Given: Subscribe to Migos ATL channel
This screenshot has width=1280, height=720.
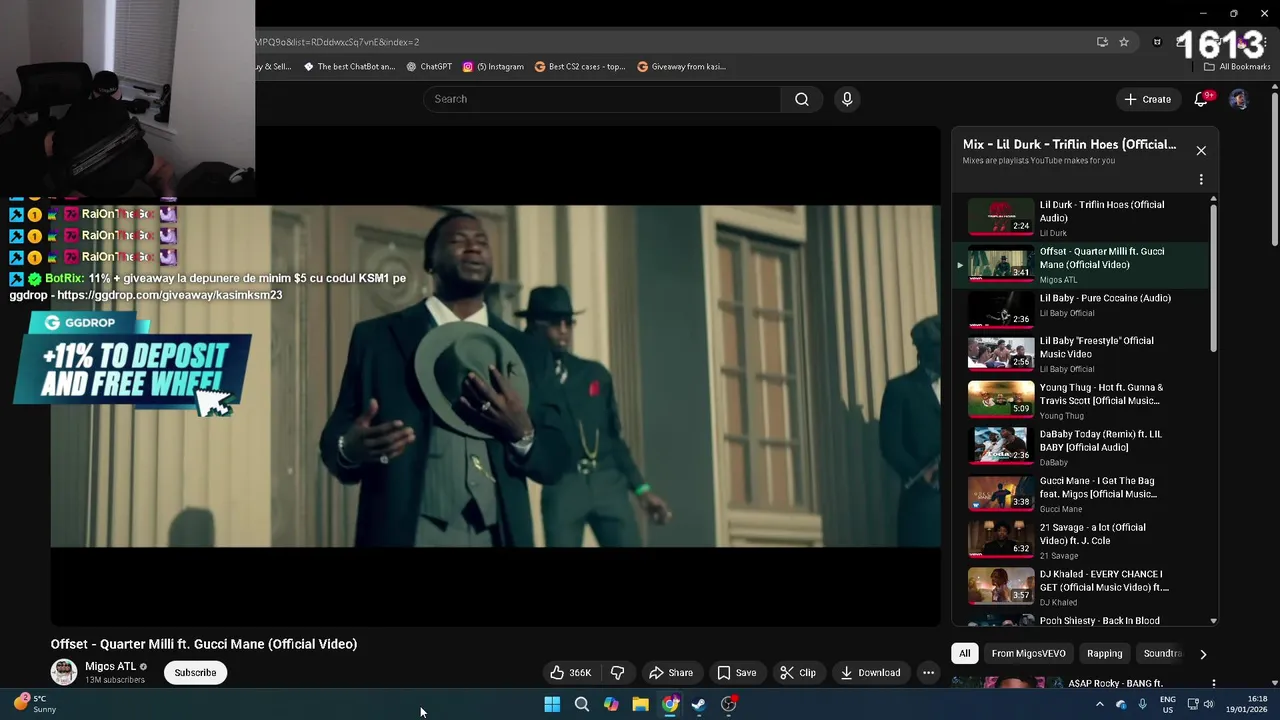Looking at the screenshot, I should (x=195, y=673).
